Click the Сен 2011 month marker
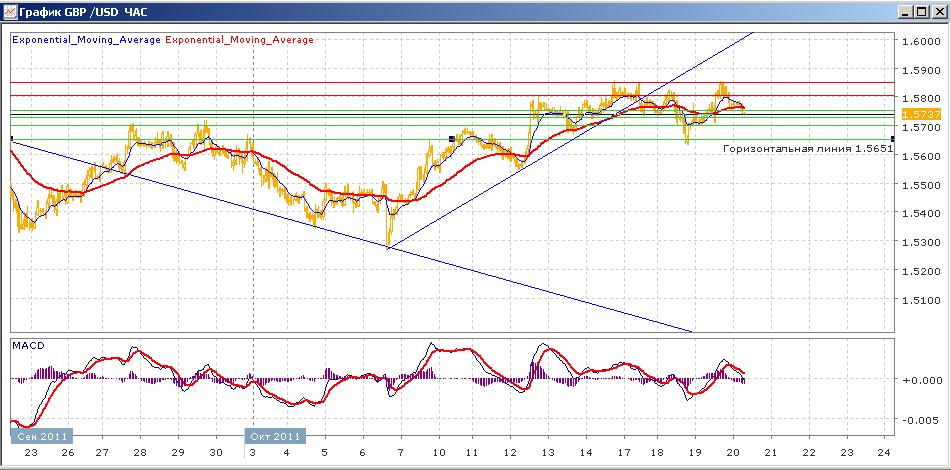951x470 pixels. coord(41,436)
